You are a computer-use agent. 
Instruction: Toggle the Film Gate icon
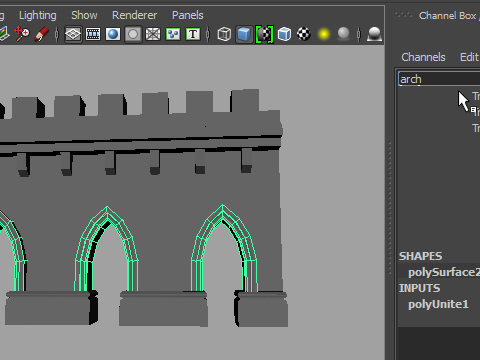pyautogui.click(x=93, y=34)
